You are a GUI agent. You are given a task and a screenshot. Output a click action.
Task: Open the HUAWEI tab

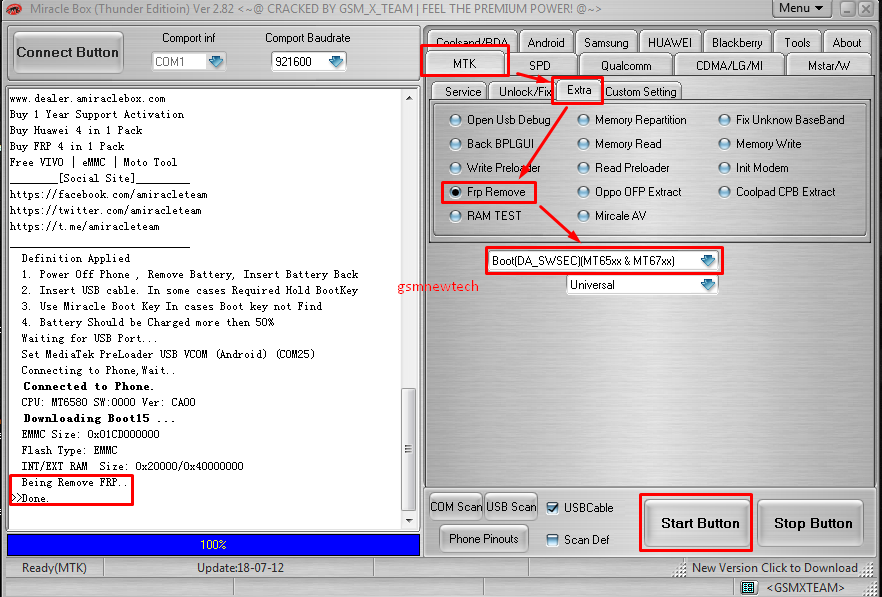tap(669, 43)
